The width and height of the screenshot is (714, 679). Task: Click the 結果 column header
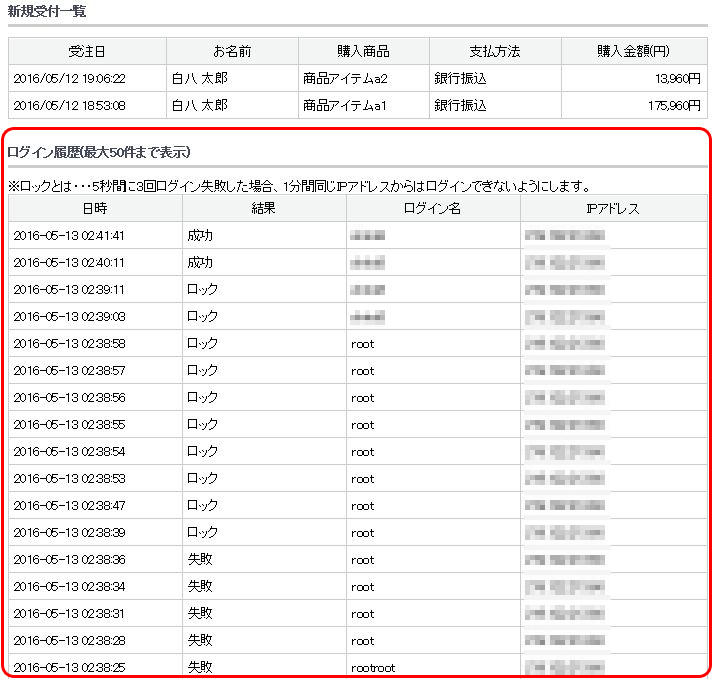click(264, 209)
